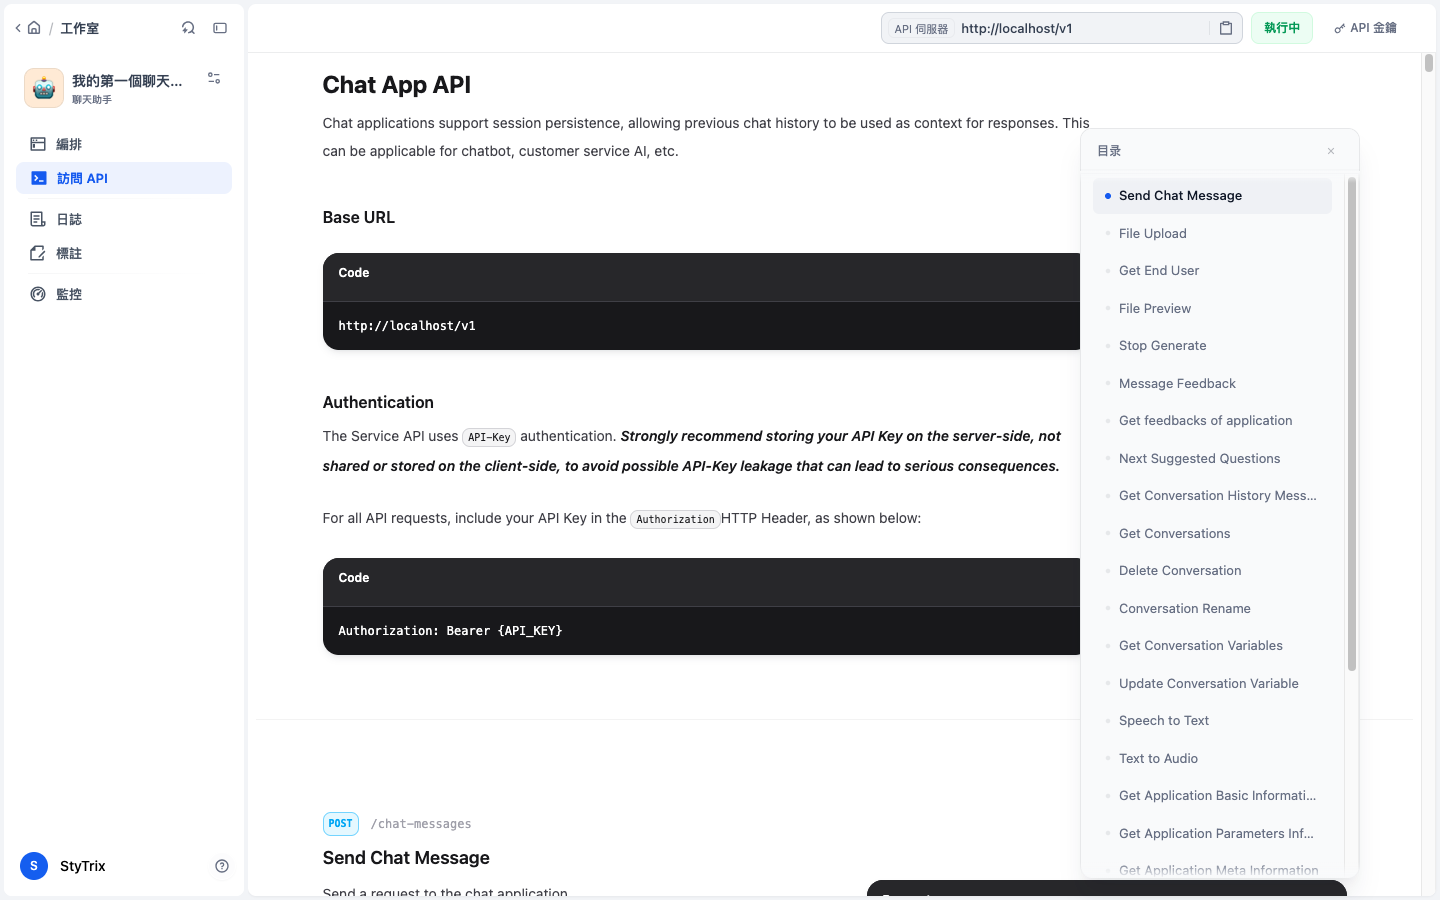Click the inline API-Key code tag
Viewport: 1440px width, 900px height.
489,437
